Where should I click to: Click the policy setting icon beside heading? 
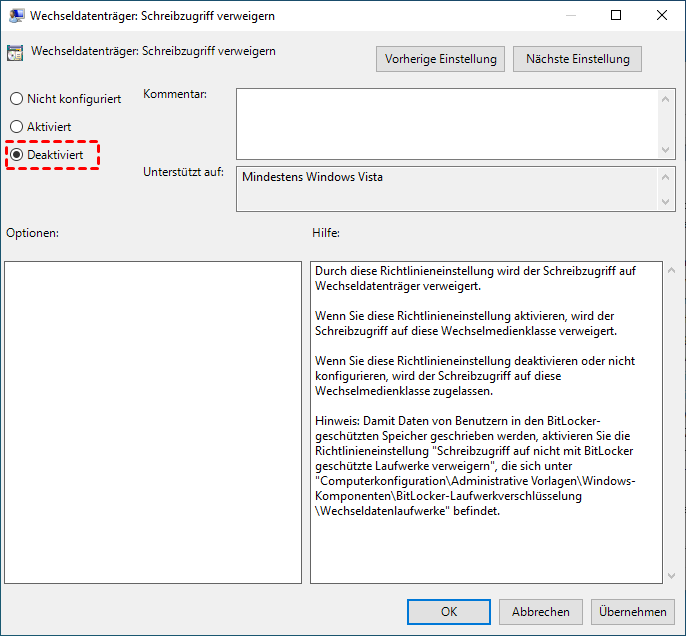tap(15, 53)
